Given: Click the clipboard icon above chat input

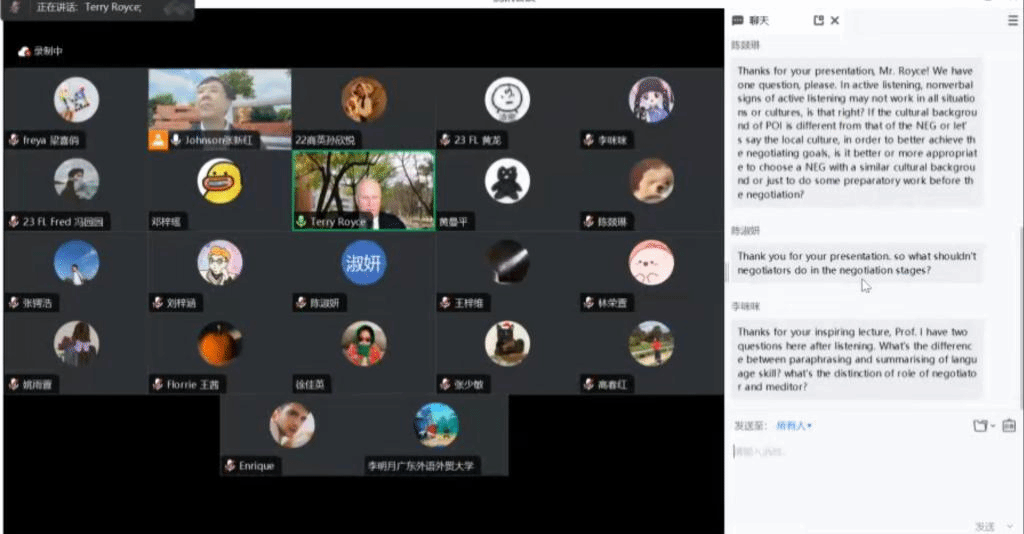Looking at the screenshot, I should point(1009,426).
